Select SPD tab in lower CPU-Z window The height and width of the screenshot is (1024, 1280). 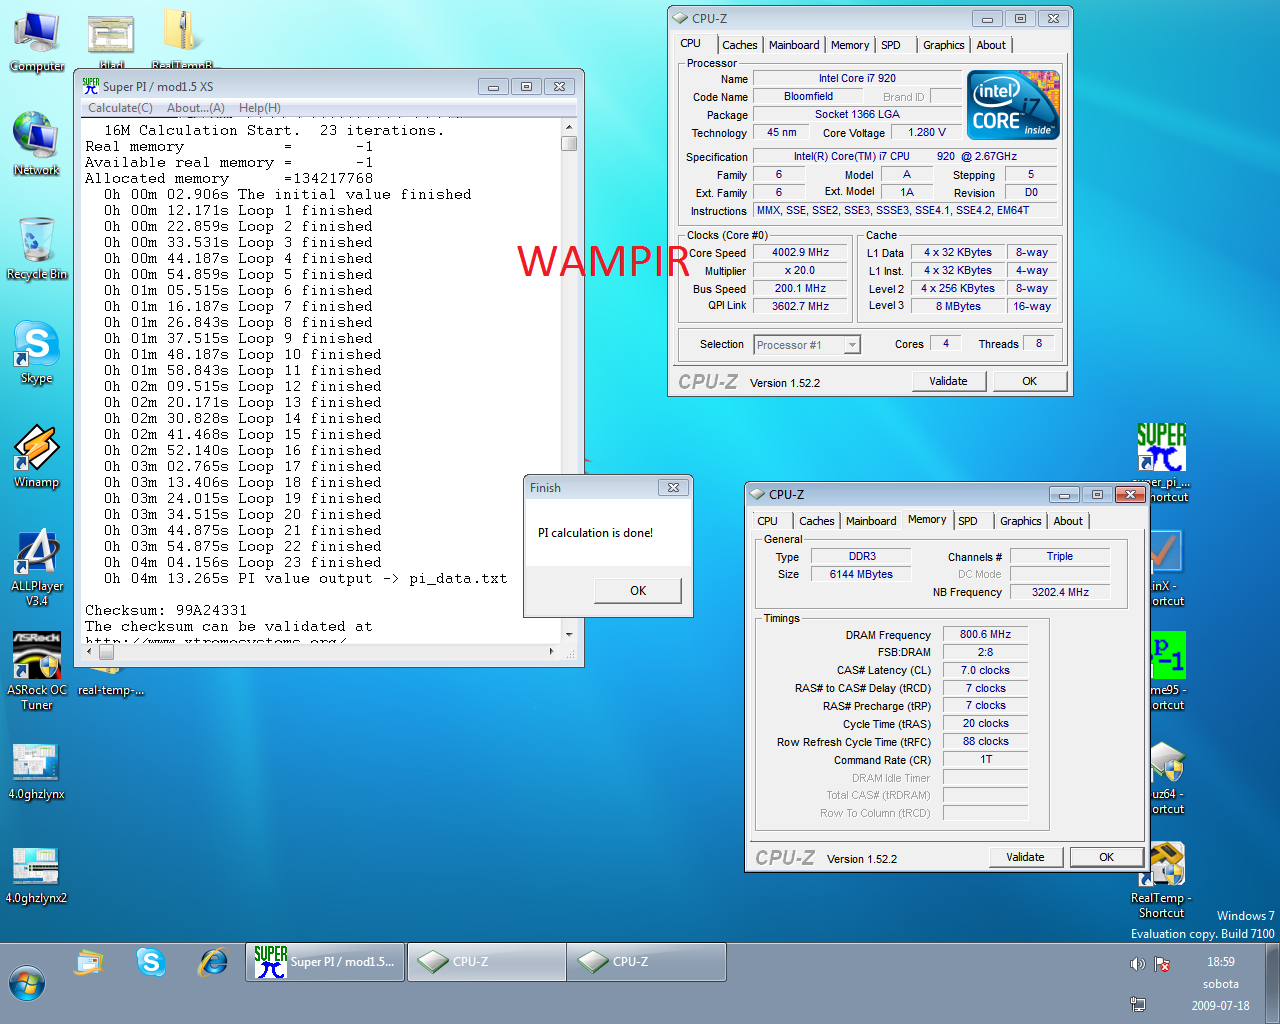click(968, 521)
